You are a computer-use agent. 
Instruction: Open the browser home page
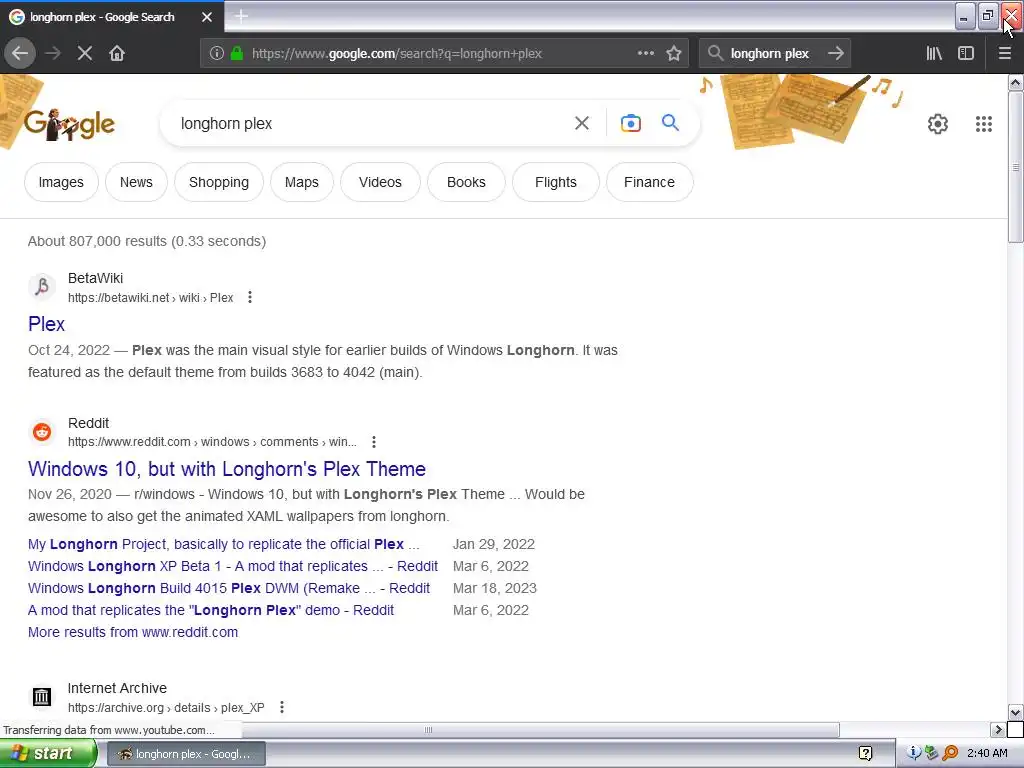(117, 54)
